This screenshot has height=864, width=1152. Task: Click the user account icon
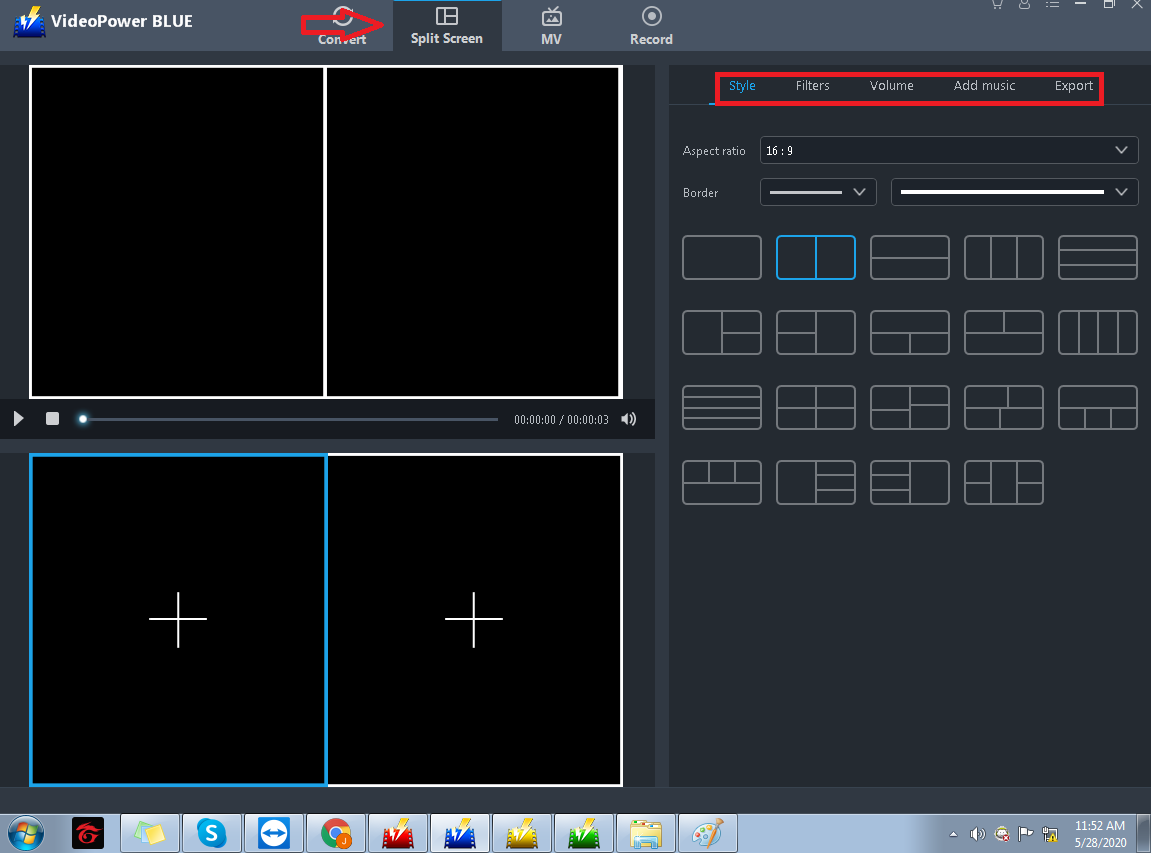coord(1024,5)
